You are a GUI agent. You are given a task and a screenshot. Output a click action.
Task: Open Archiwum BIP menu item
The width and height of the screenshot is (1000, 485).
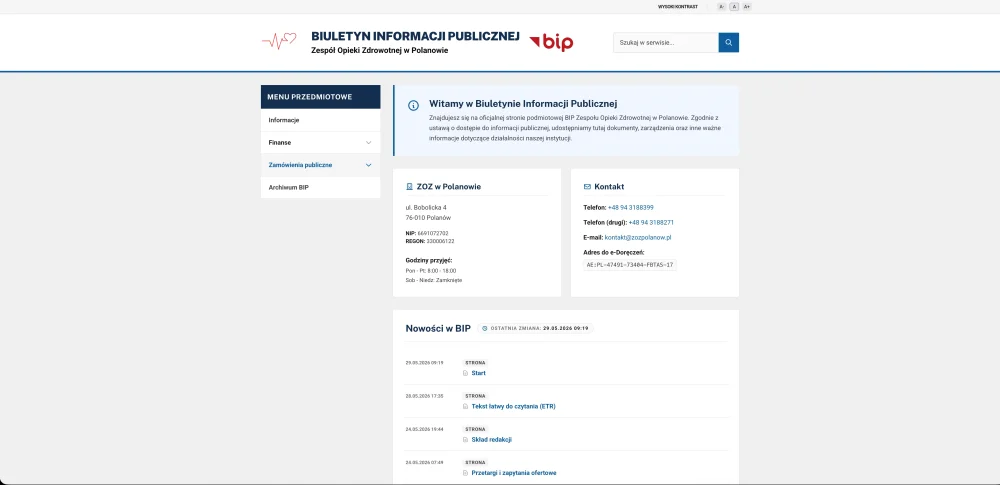(321, 188)
